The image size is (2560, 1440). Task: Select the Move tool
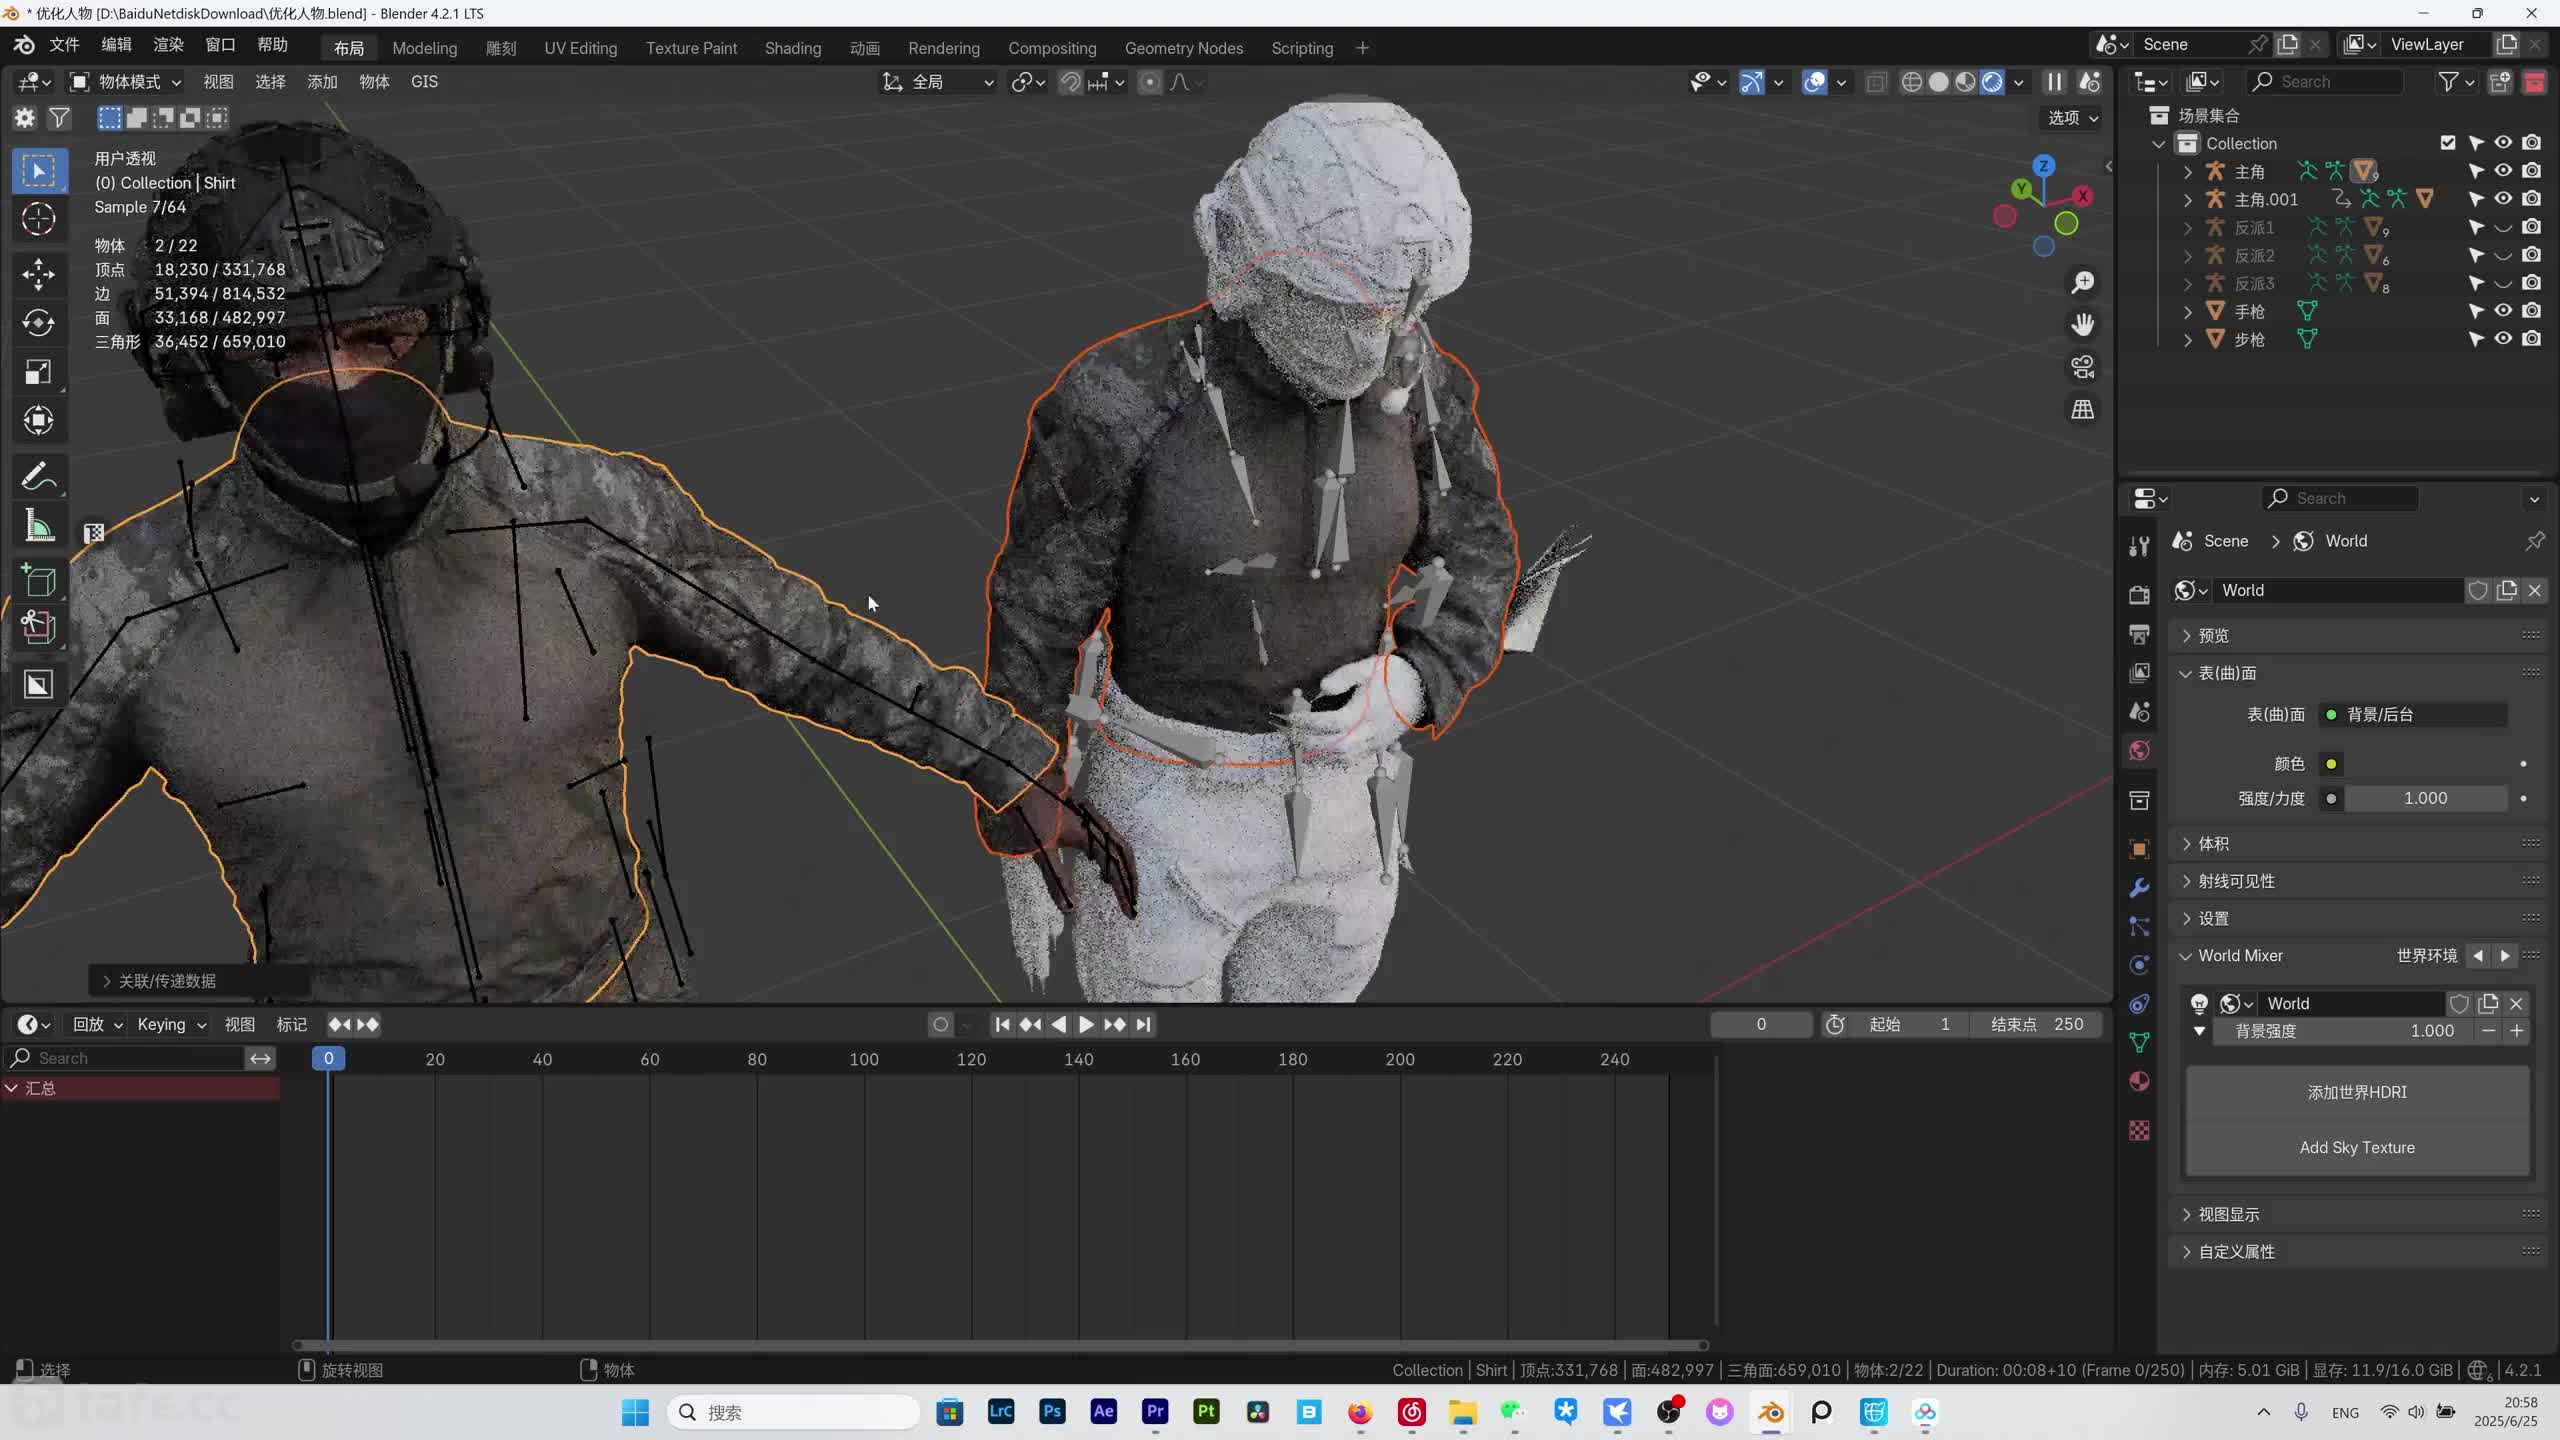(38, 274)
